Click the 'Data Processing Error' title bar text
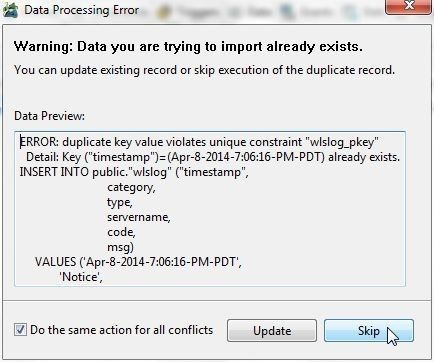Screen dimensions: 434x362 coord(82,10)
